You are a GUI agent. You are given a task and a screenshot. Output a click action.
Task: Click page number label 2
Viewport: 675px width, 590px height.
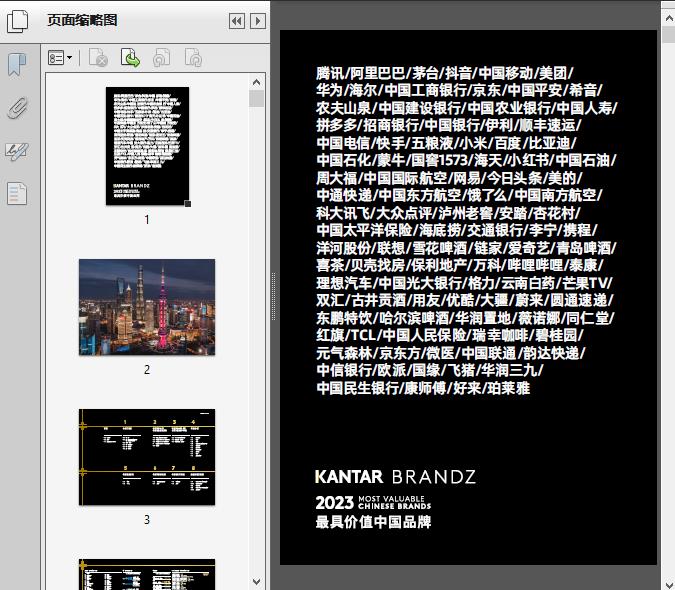pos(147,370)
